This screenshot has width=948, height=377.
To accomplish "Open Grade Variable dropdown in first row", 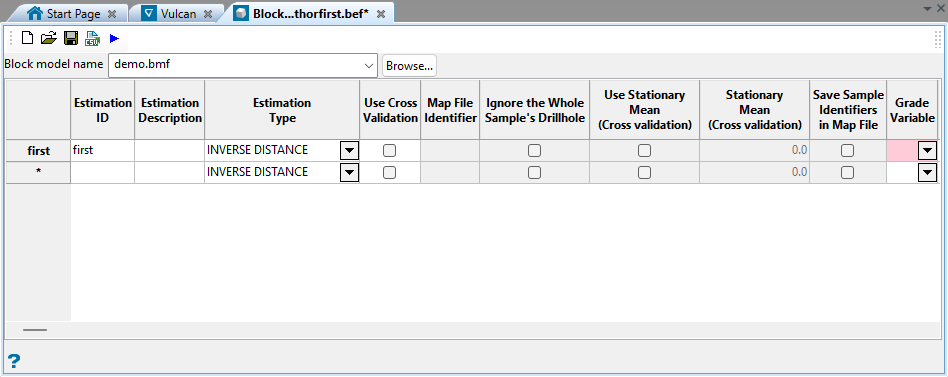I will [927, 150].
